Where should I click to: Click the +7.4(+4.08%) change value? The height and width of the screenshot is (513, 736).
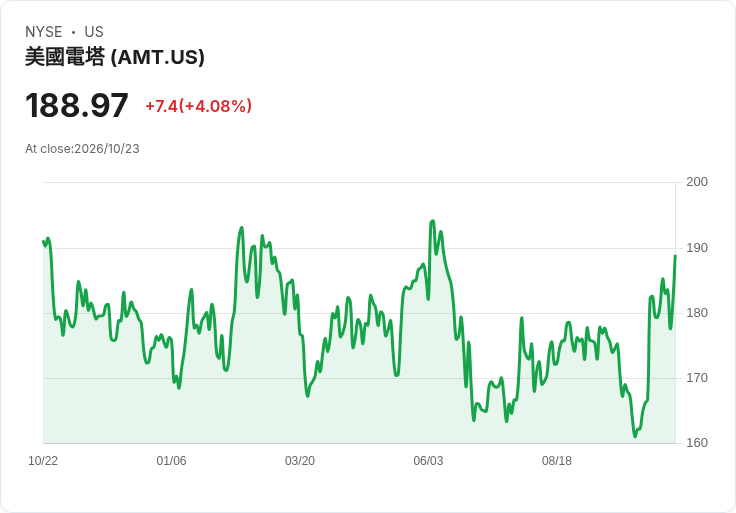pyautogui.click(x=199, y=106)
